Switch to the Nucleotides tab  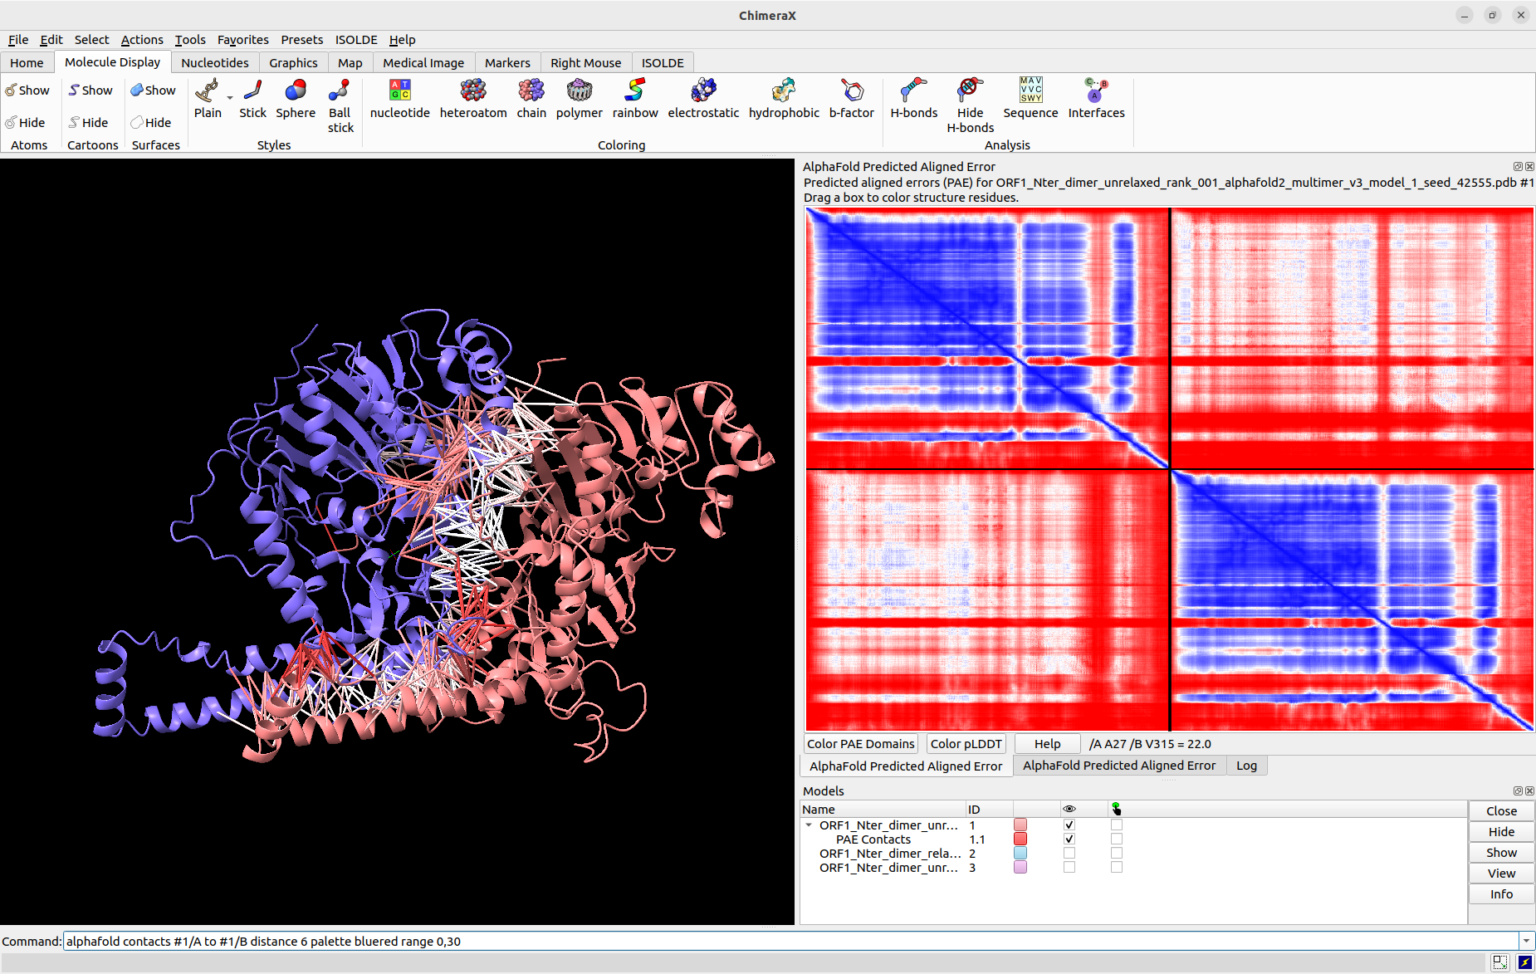point(215,62)
